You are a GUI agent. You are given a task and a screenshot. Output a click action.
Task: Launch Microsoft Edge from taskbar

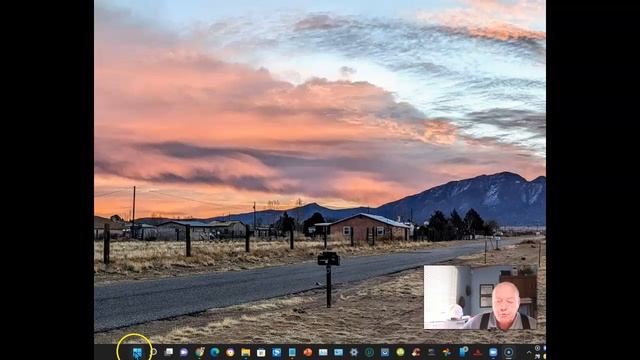[x=215, y=352]
